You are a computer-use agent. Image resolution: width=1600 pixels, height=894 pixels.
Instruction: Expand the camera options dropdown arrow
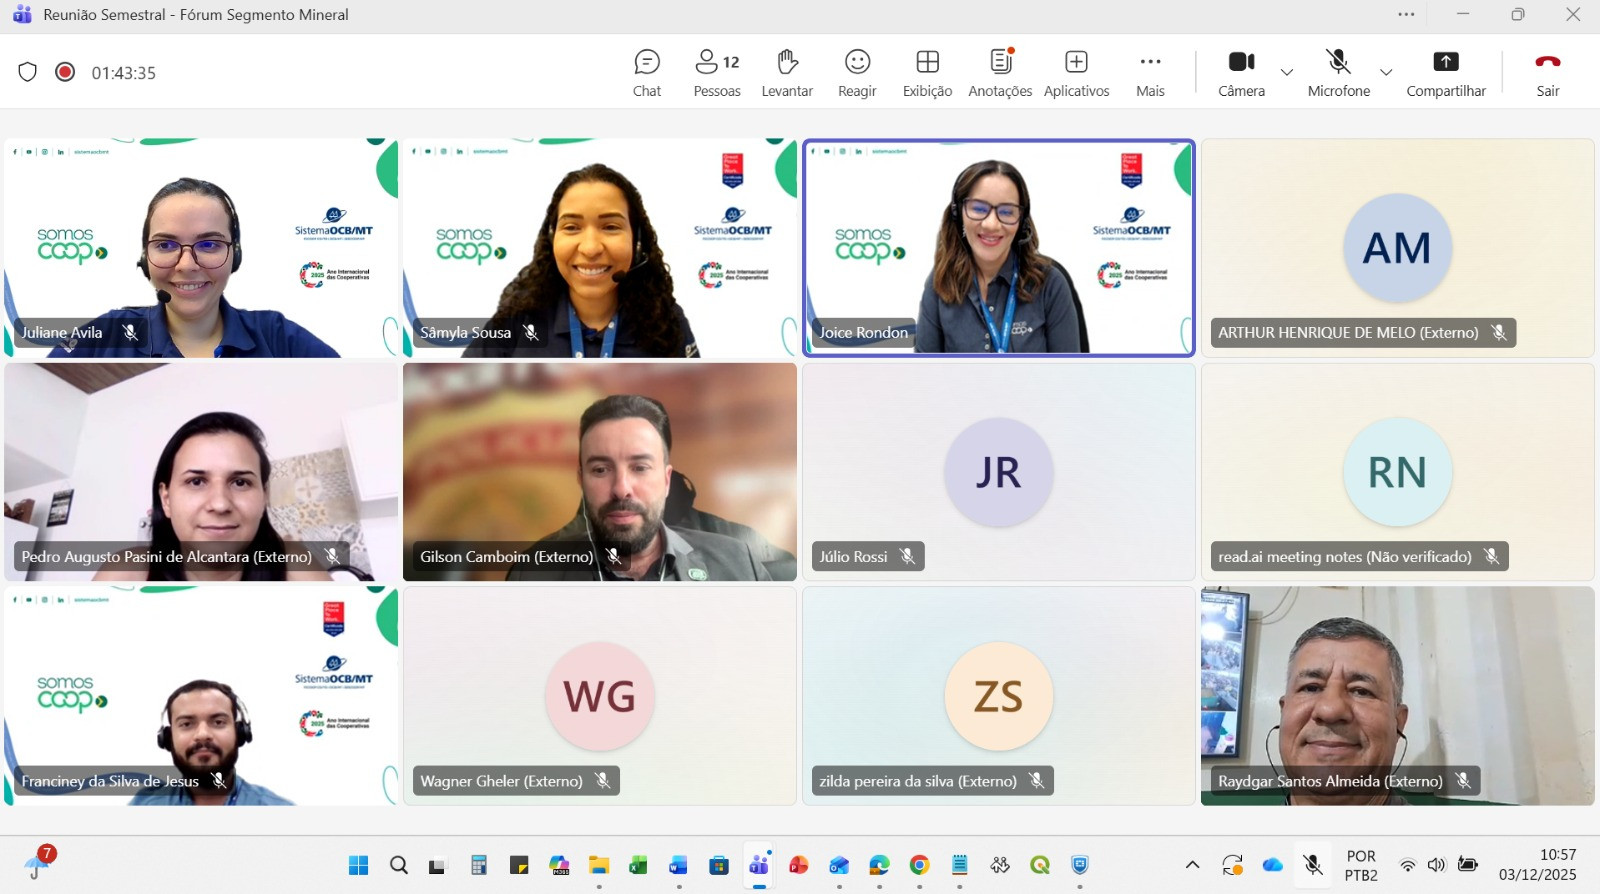(1287, 72)
